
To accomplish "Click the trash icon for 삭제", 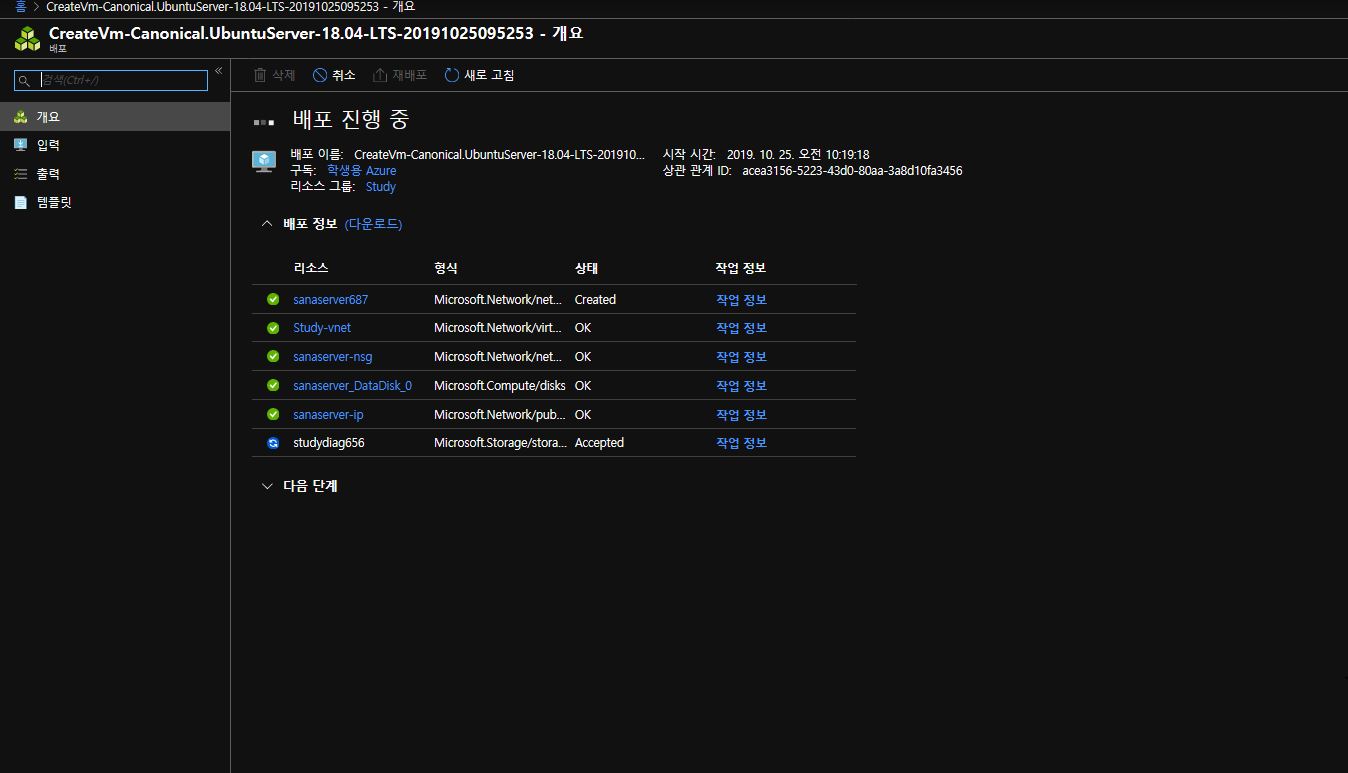I will [260, 75].
